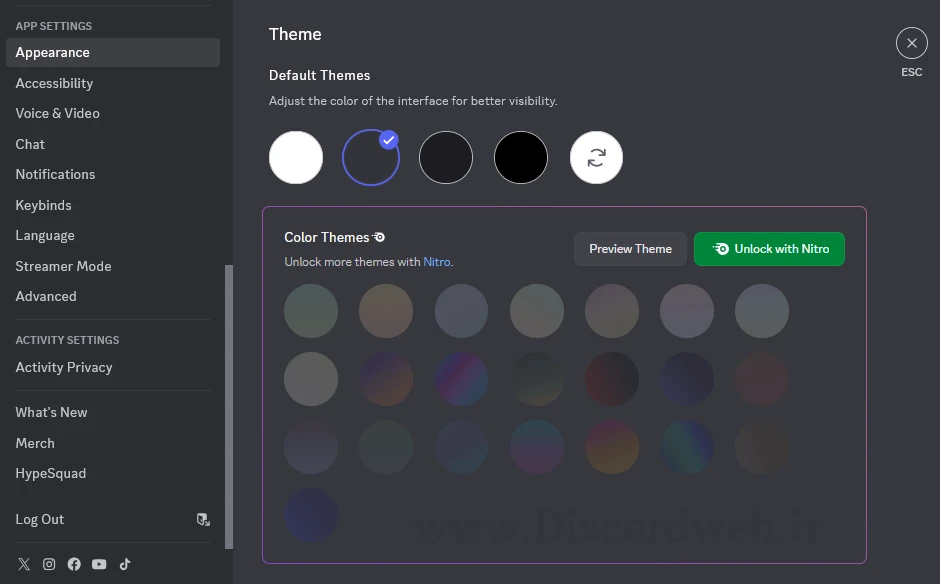
Task: Select the currently checked Dark theme circle
Action: pyautogui.click(x=370, y=158)
